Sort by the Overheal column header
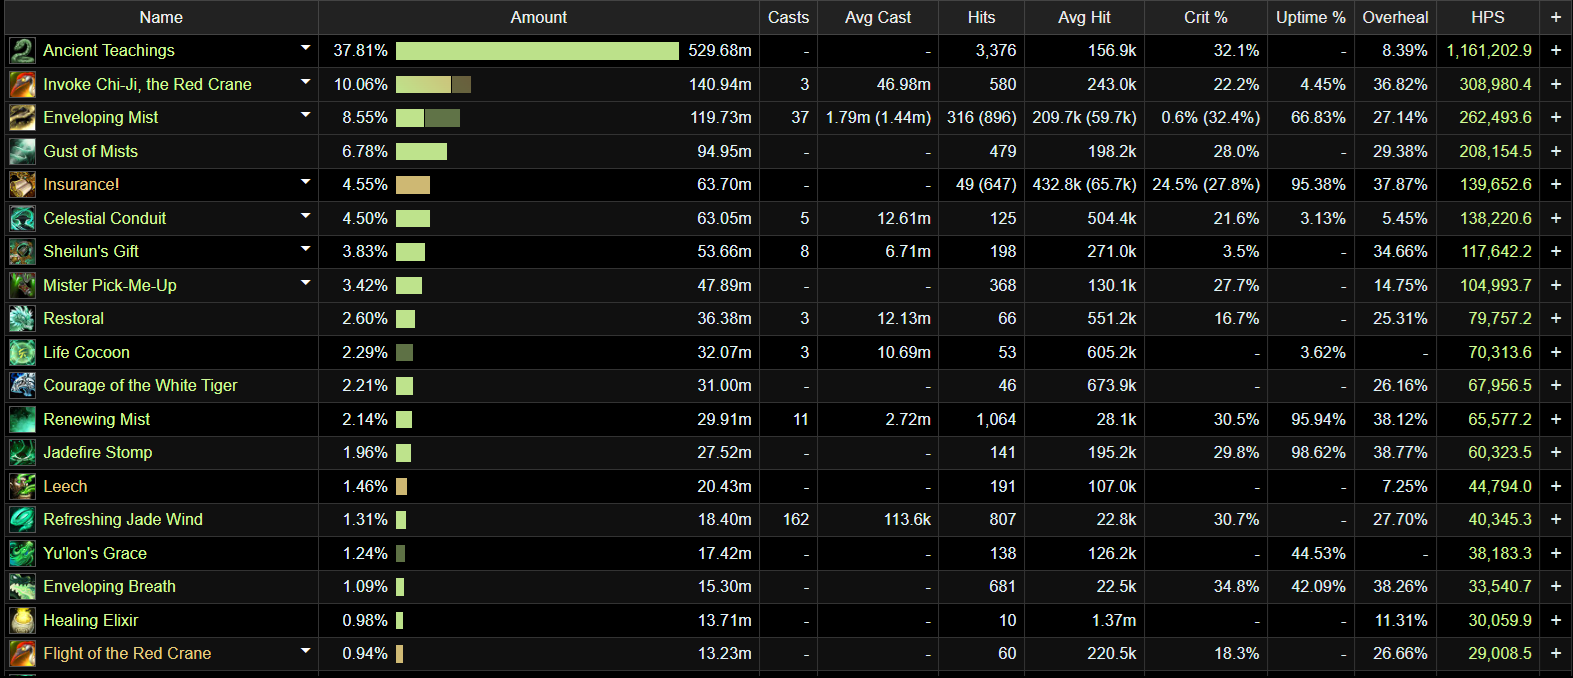Image resolution: width=1573 pixels, height=678 pixels. point(1395,17)
